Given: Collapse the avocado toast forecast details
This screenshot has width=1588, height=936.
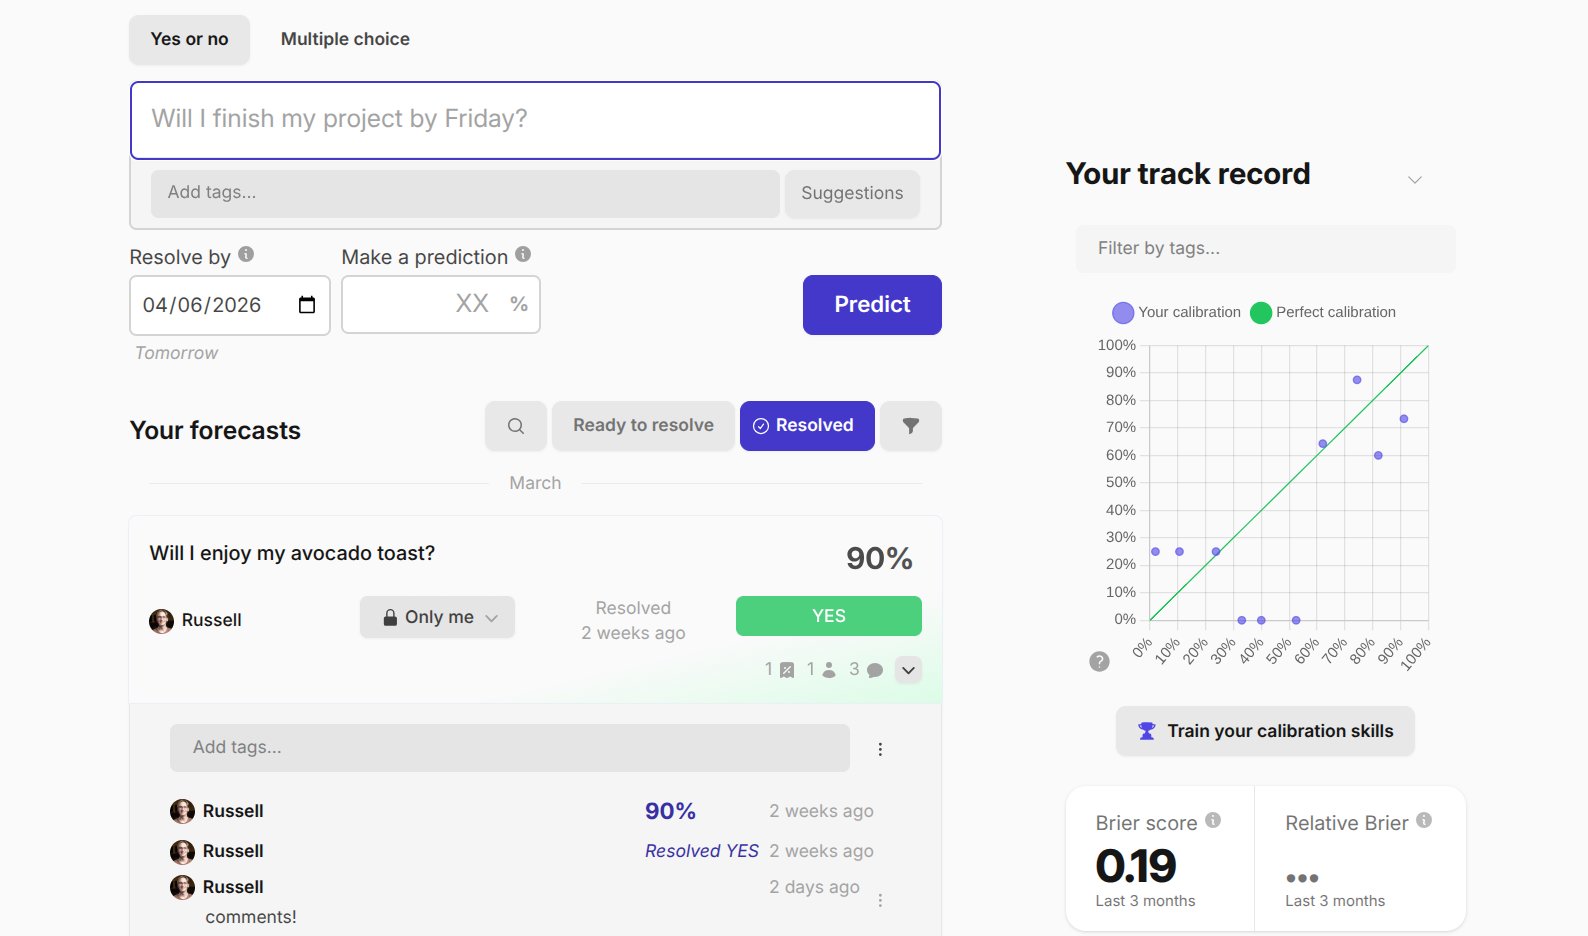Looking at the screenshot, I should pyautogui.click(x=908, y=670).
